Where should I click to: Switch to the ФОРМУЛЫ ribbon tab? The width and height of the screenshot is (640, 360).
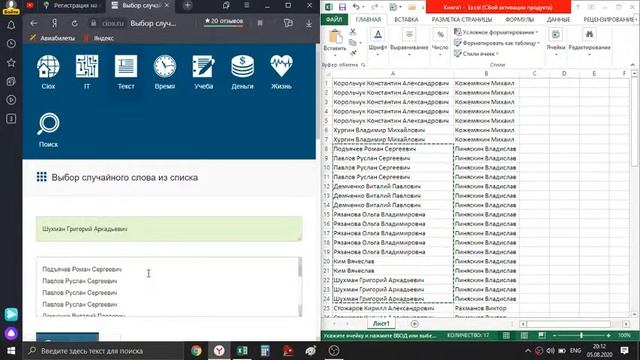click(x=519, y=19)
